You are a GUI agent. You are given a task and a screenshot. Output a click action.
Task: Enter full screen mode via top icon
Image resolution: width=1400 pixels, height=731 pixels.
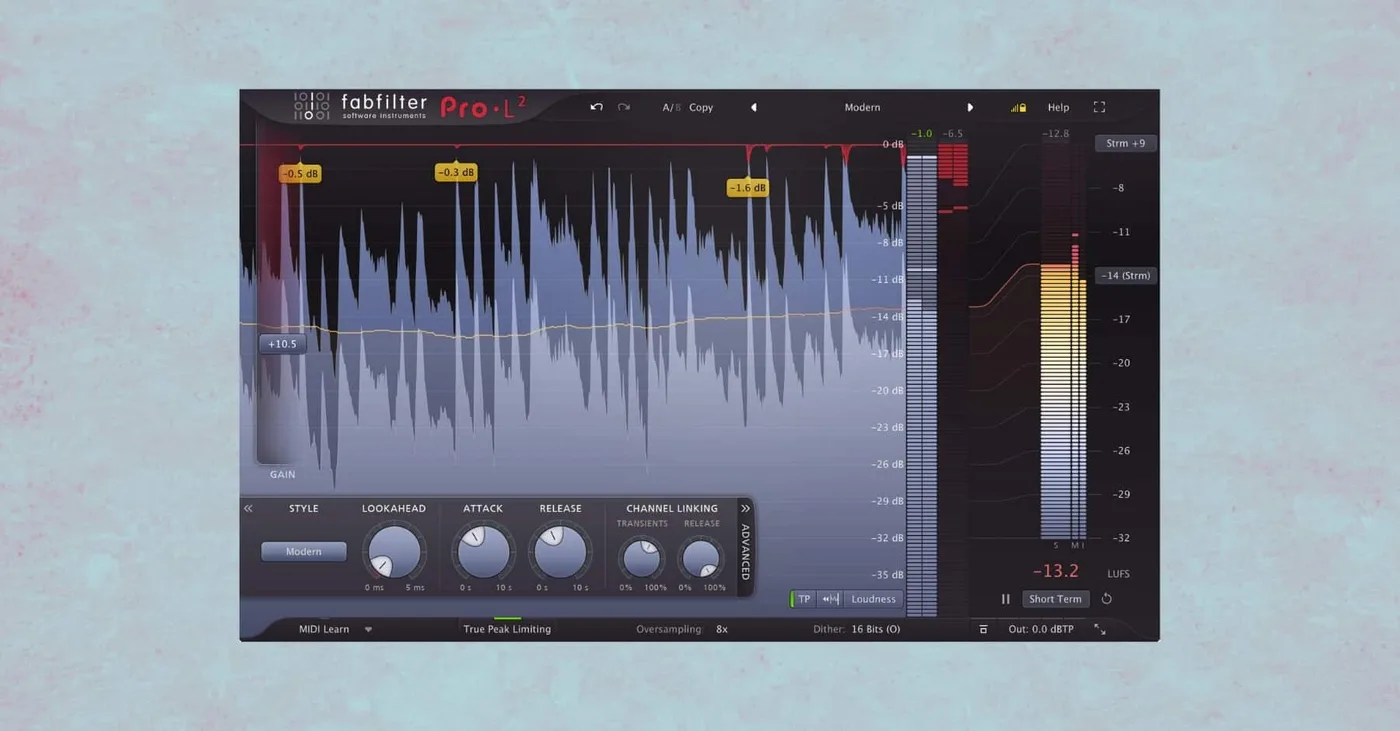(x=1099, y=107)
